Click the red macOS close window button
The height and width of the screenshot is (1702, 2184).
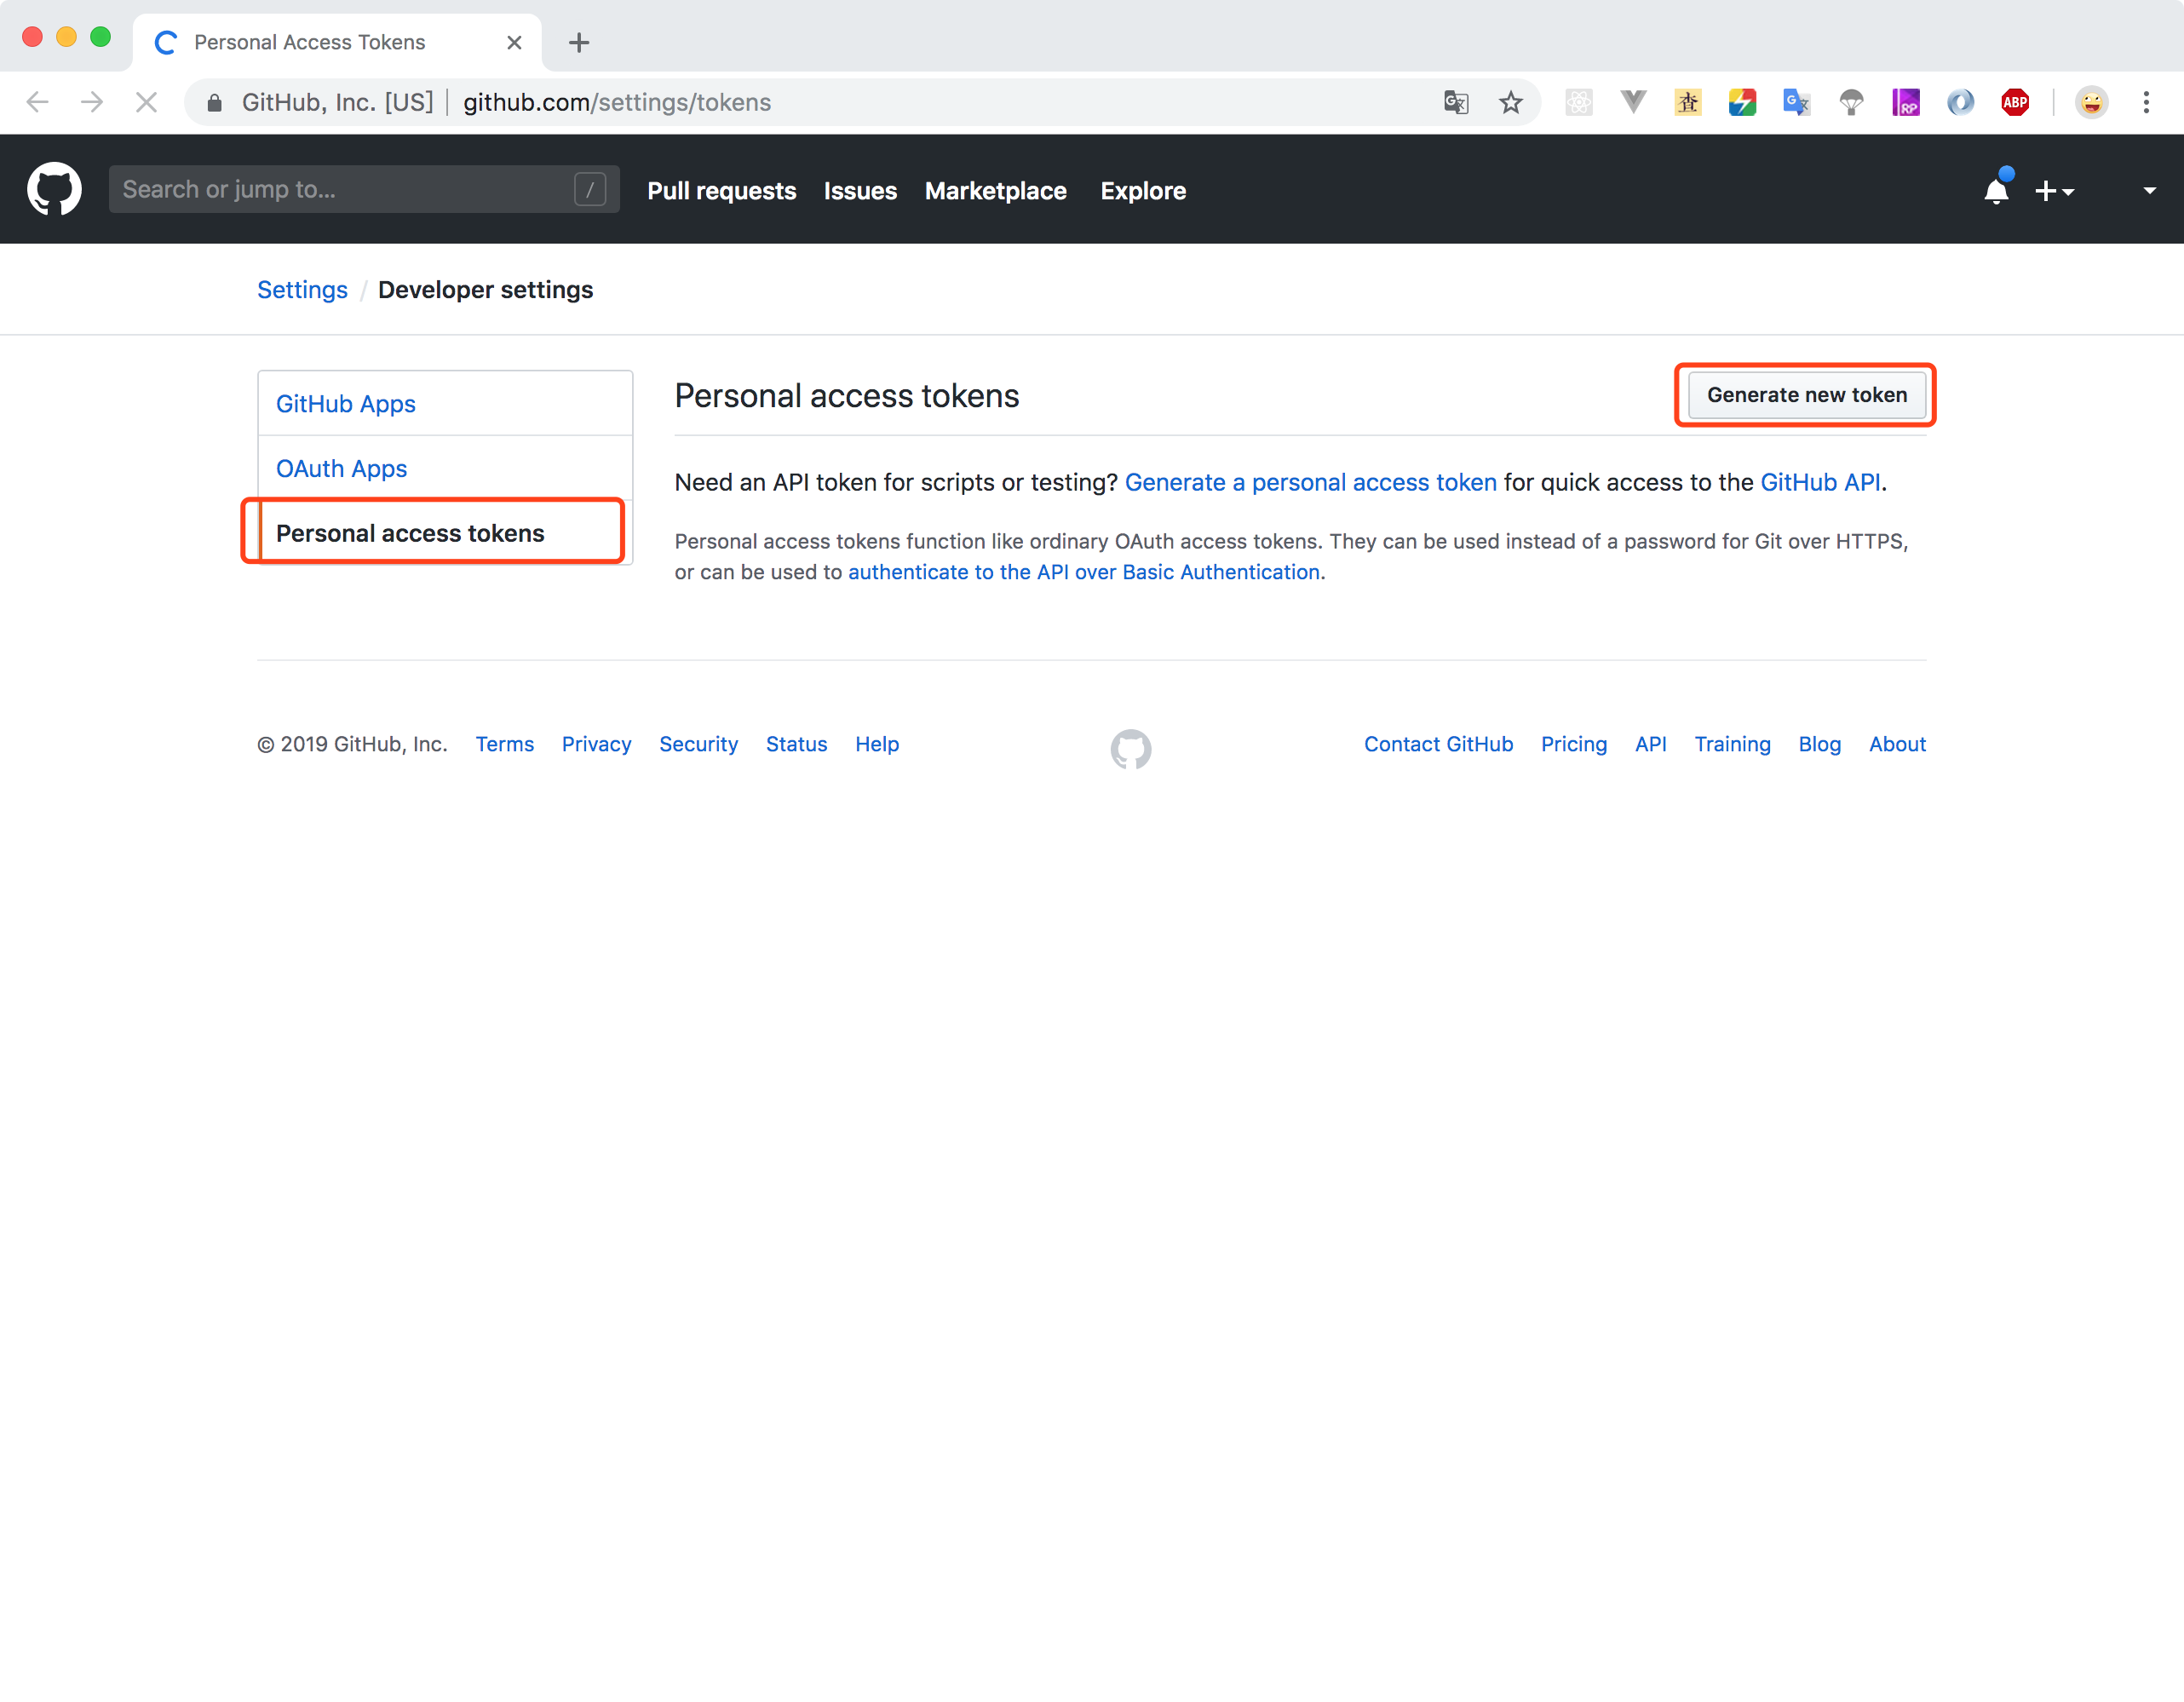pos(32,37)
